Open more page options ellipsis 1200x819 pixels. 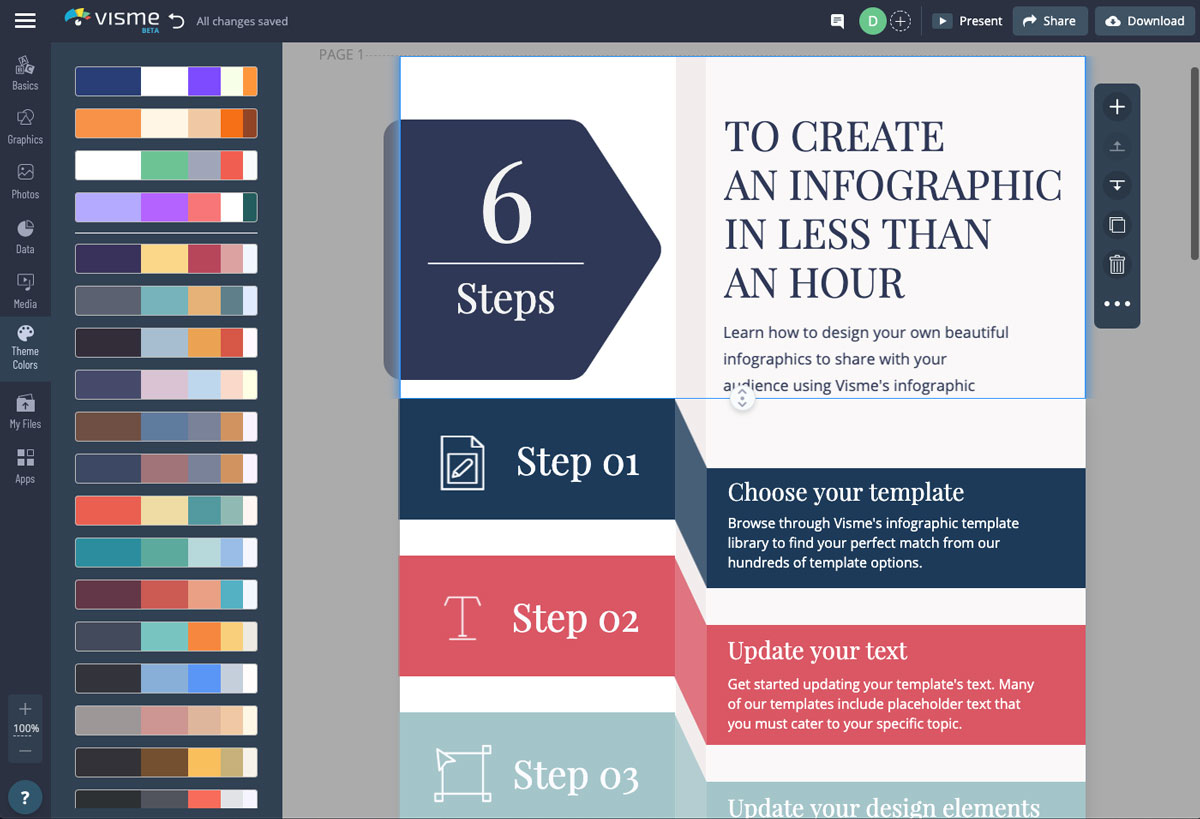pos(1117,304)
